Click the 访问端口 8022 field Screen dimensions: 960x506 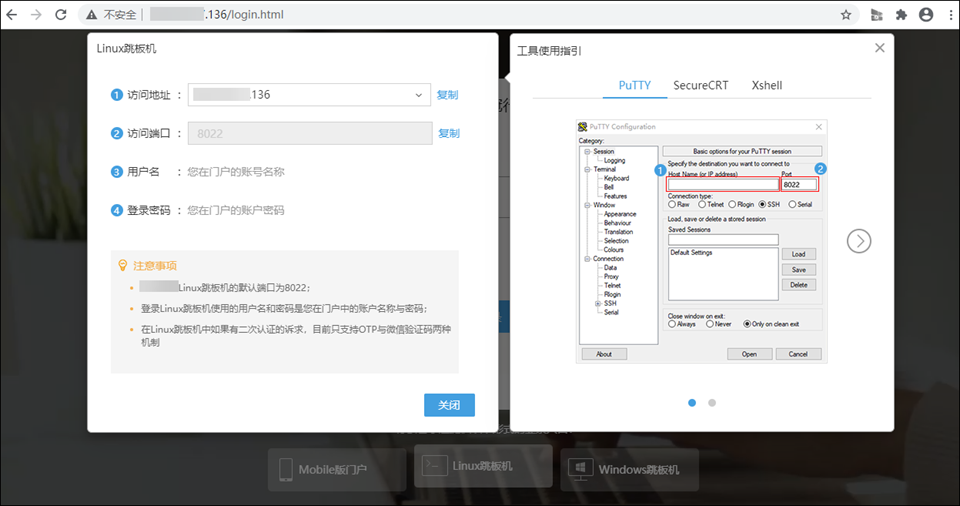coord(309,133)
